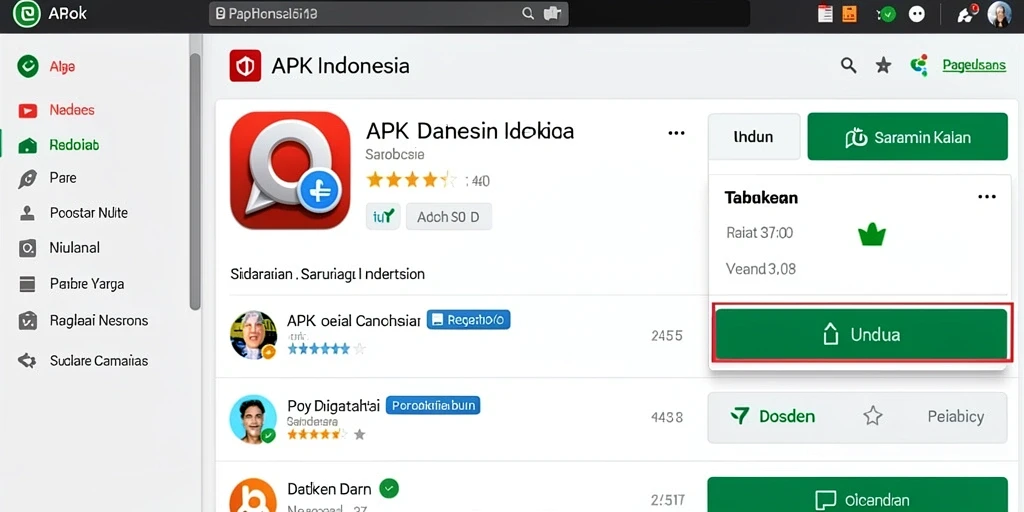
Task: Click the Adch S0 D button
Action: pyautogui.click(x=449, y=216)
